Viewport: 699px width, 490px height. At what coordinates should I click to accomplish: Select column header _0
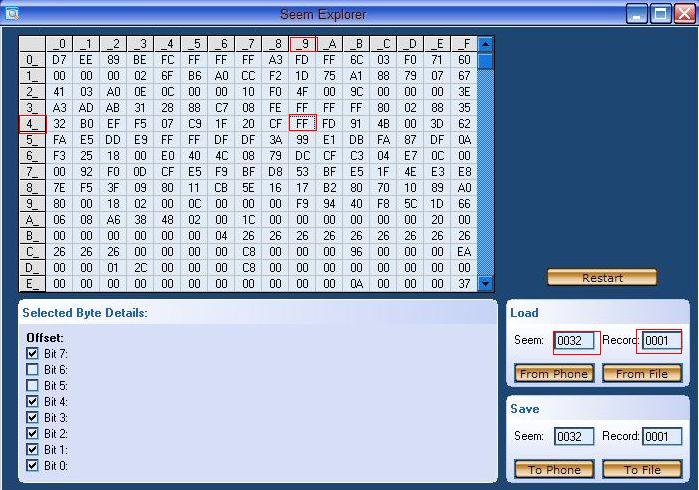coord(59,44)
